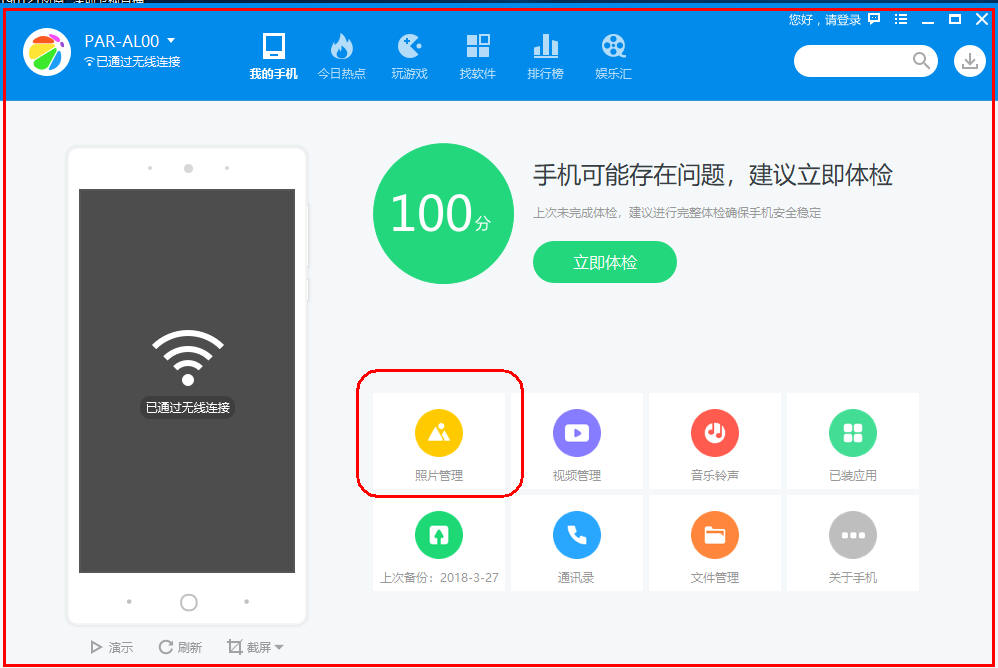998x668 pixels.
Task: Open 音乐铃声 music ringtones
Action: coord(715,441)
